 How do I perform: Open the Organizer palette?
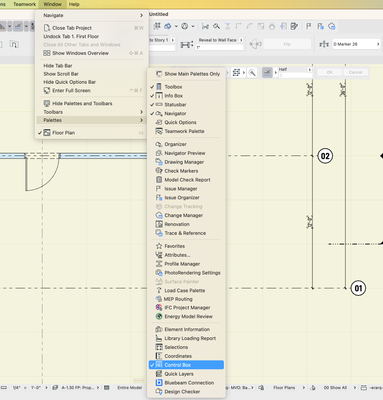(x=186, y=144)
